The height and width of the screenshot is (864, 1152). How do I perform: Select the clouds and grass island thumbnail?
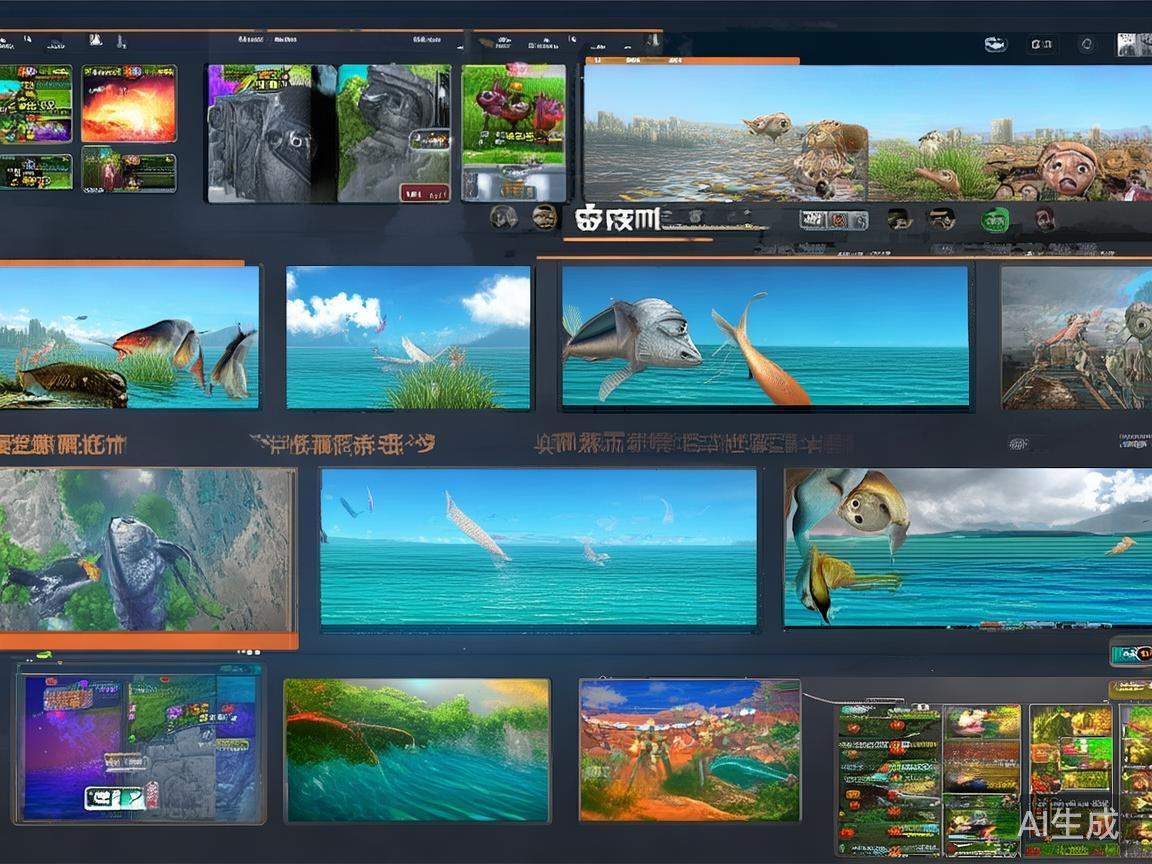coord(408,336)
